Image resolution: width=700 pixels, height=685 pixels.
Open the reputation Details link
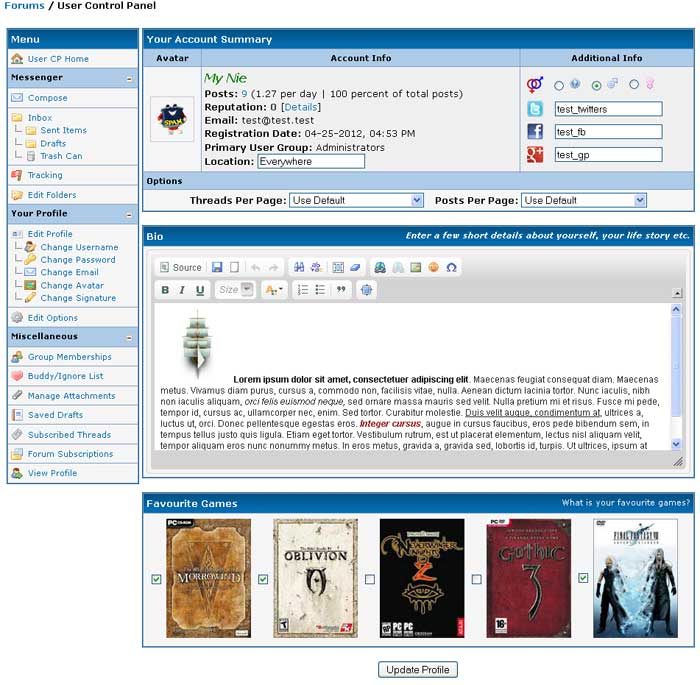[301, 107]
